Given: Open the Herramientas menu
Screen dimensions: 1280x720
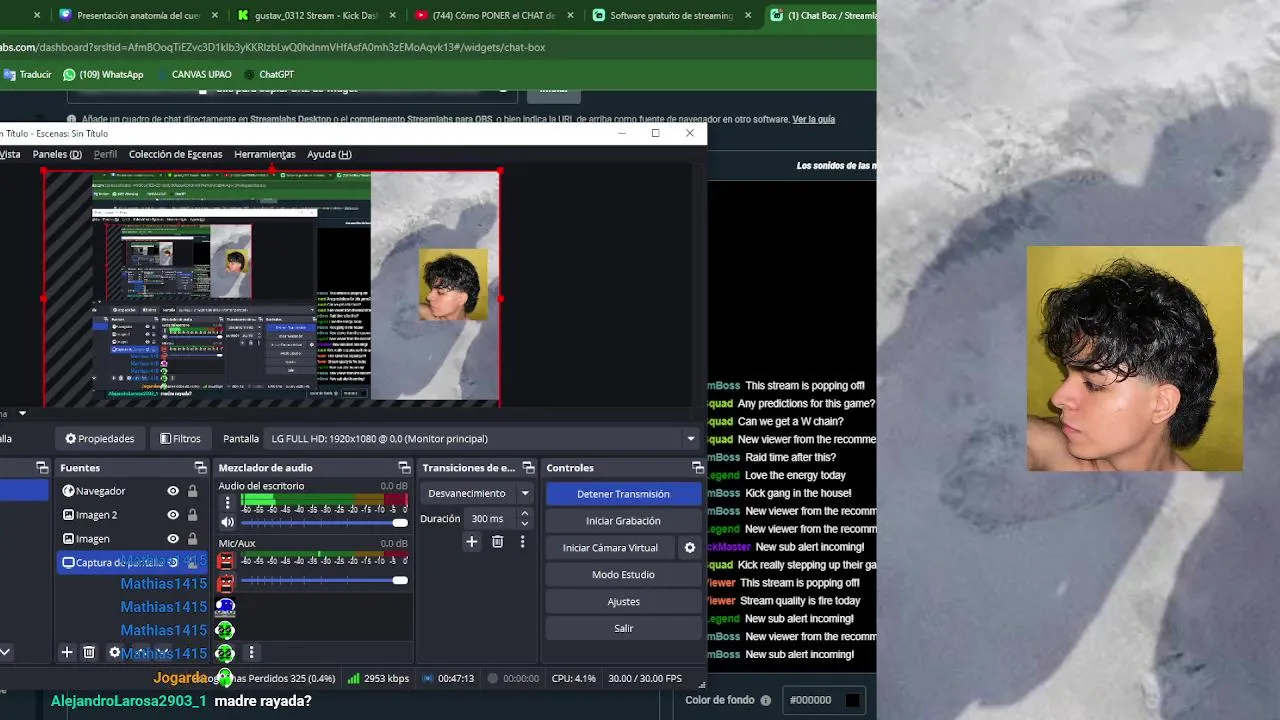Looking at the screenshot, I should pyautogui.click(x=264, y=154).
